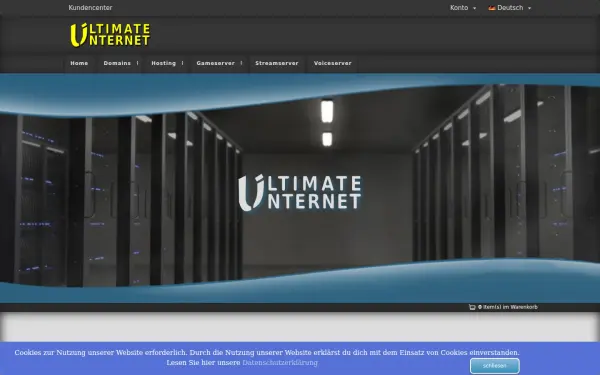This screenshot has height=375, width=600.
Task: Go to the Home menu item
Action: [79, 64]
